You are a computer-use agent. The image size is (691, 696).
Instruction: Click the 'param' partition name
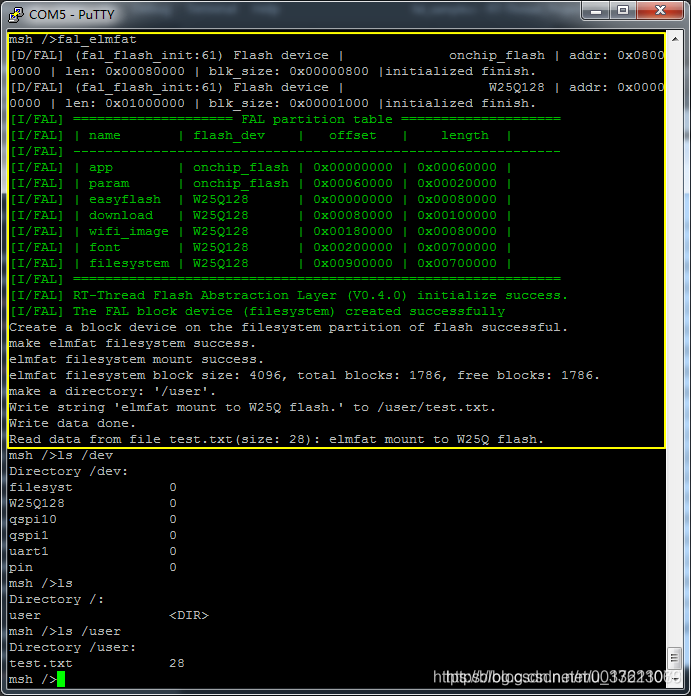109,183
